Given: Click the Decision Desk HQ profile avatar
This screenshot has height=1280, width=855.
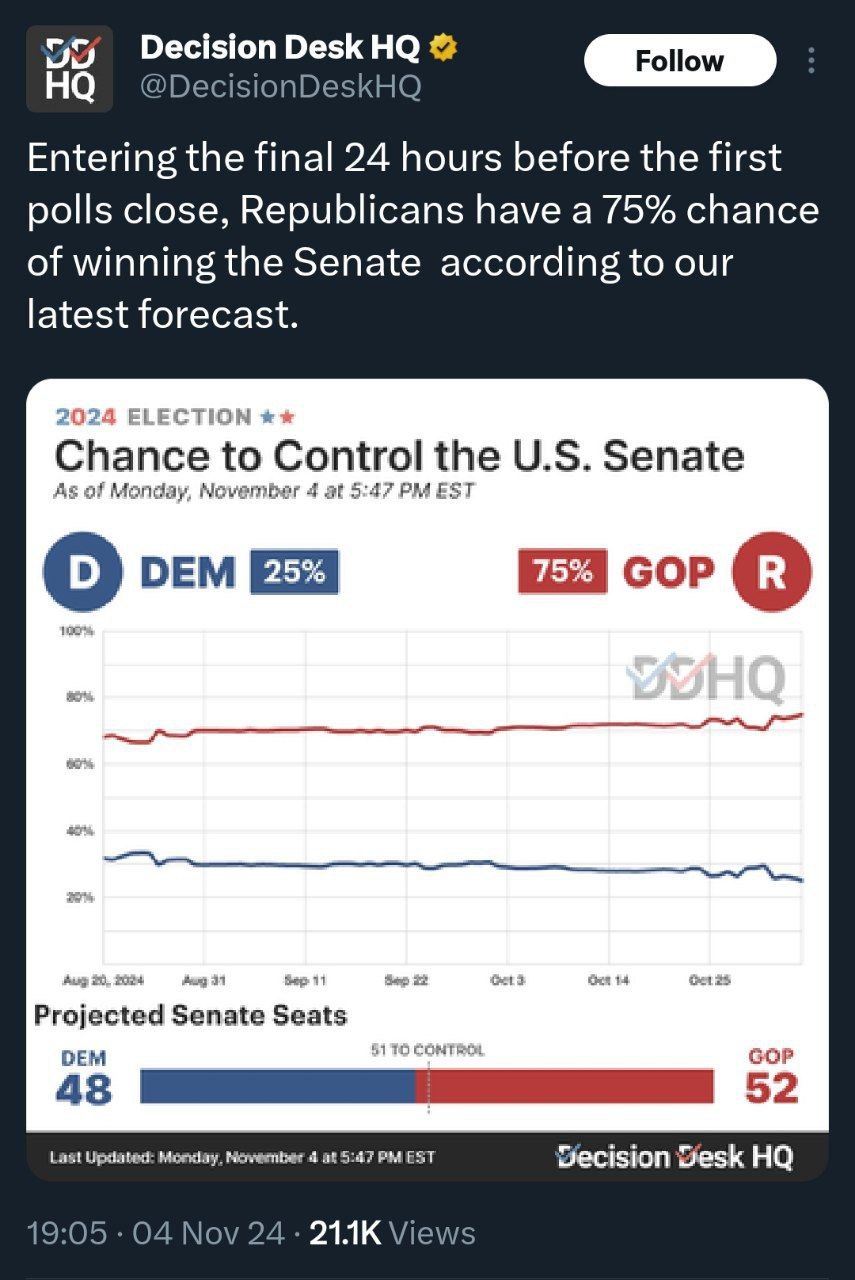Looking at the screenshot, I should click(69, 69).
